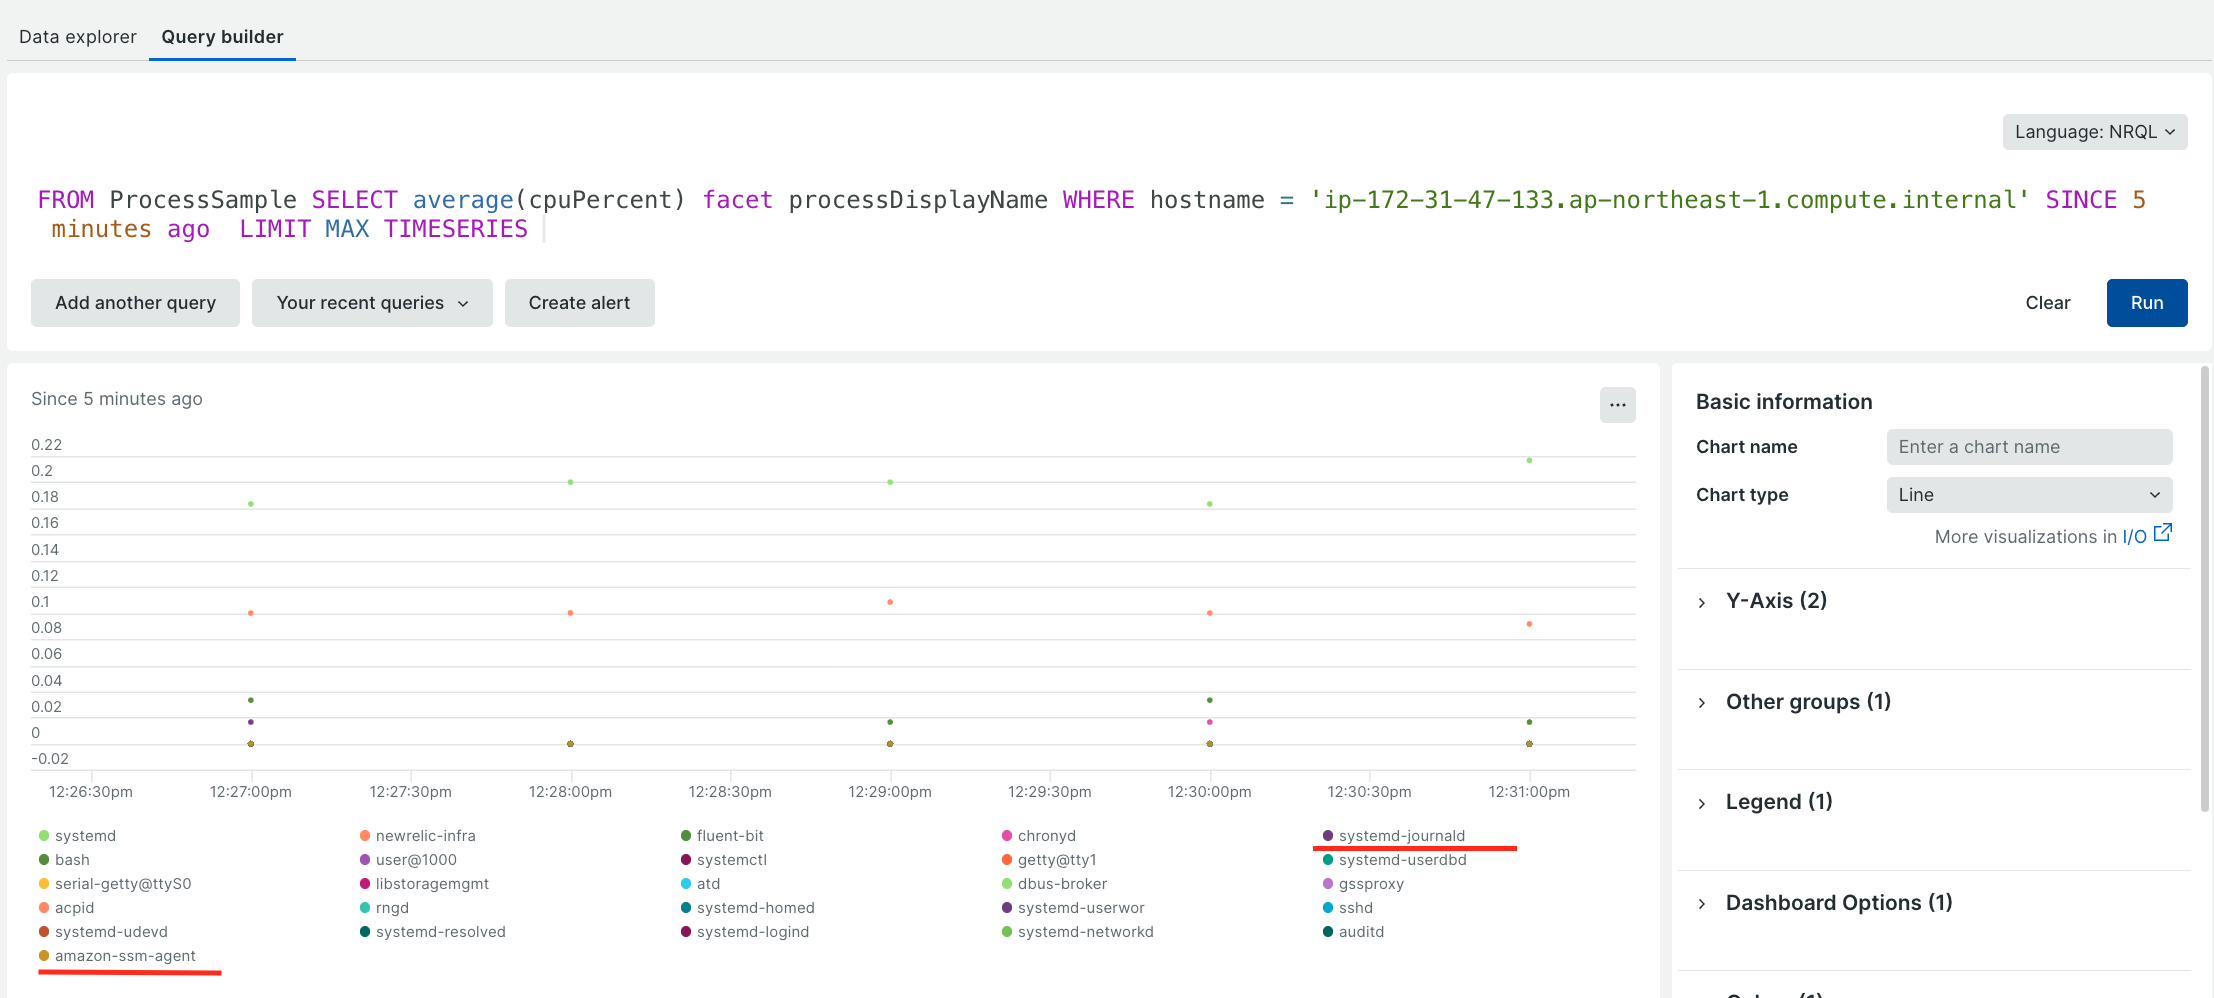2214x998 pixels.
Task: Toggle the systemd-resolved legend entry
Action: coord(433,932)
